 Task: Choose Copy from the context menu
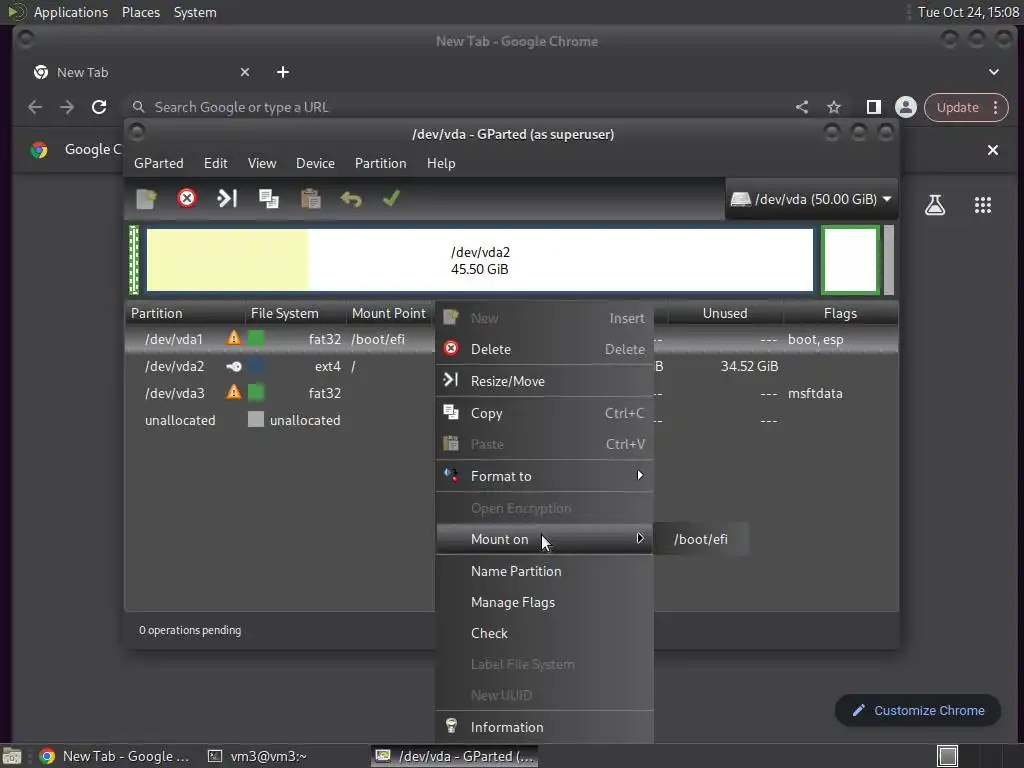[x=544, y=413]
